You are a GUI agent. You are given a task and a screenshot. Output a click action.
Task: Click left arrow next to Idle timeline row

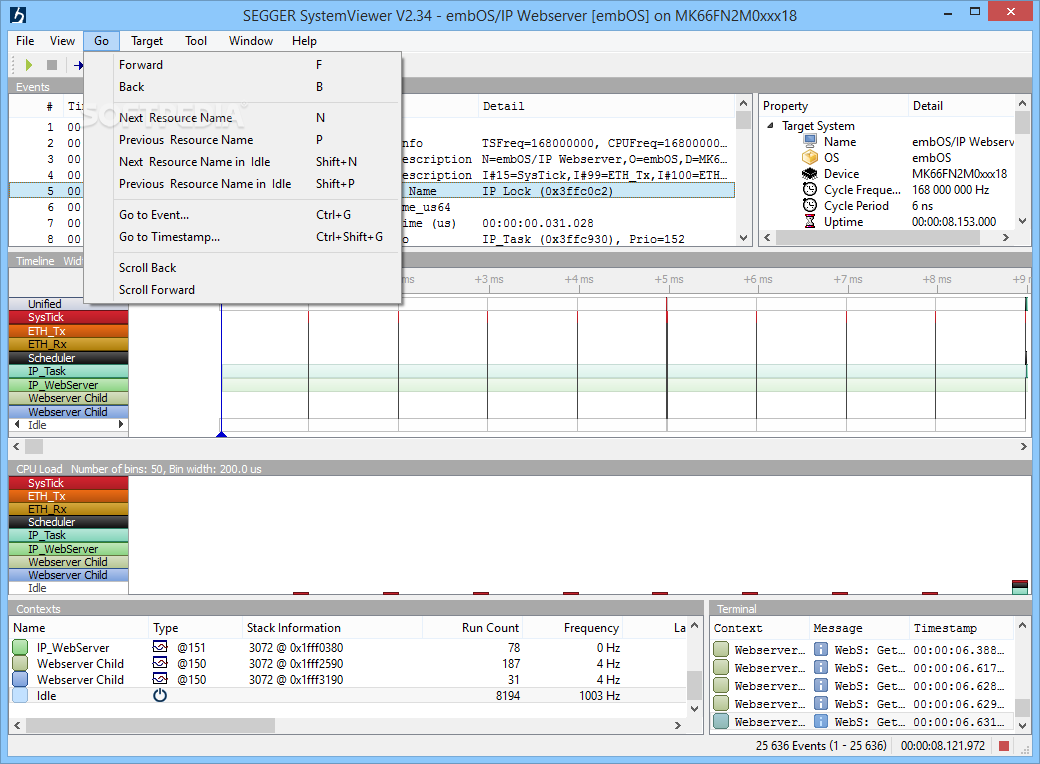pos(17,424)
